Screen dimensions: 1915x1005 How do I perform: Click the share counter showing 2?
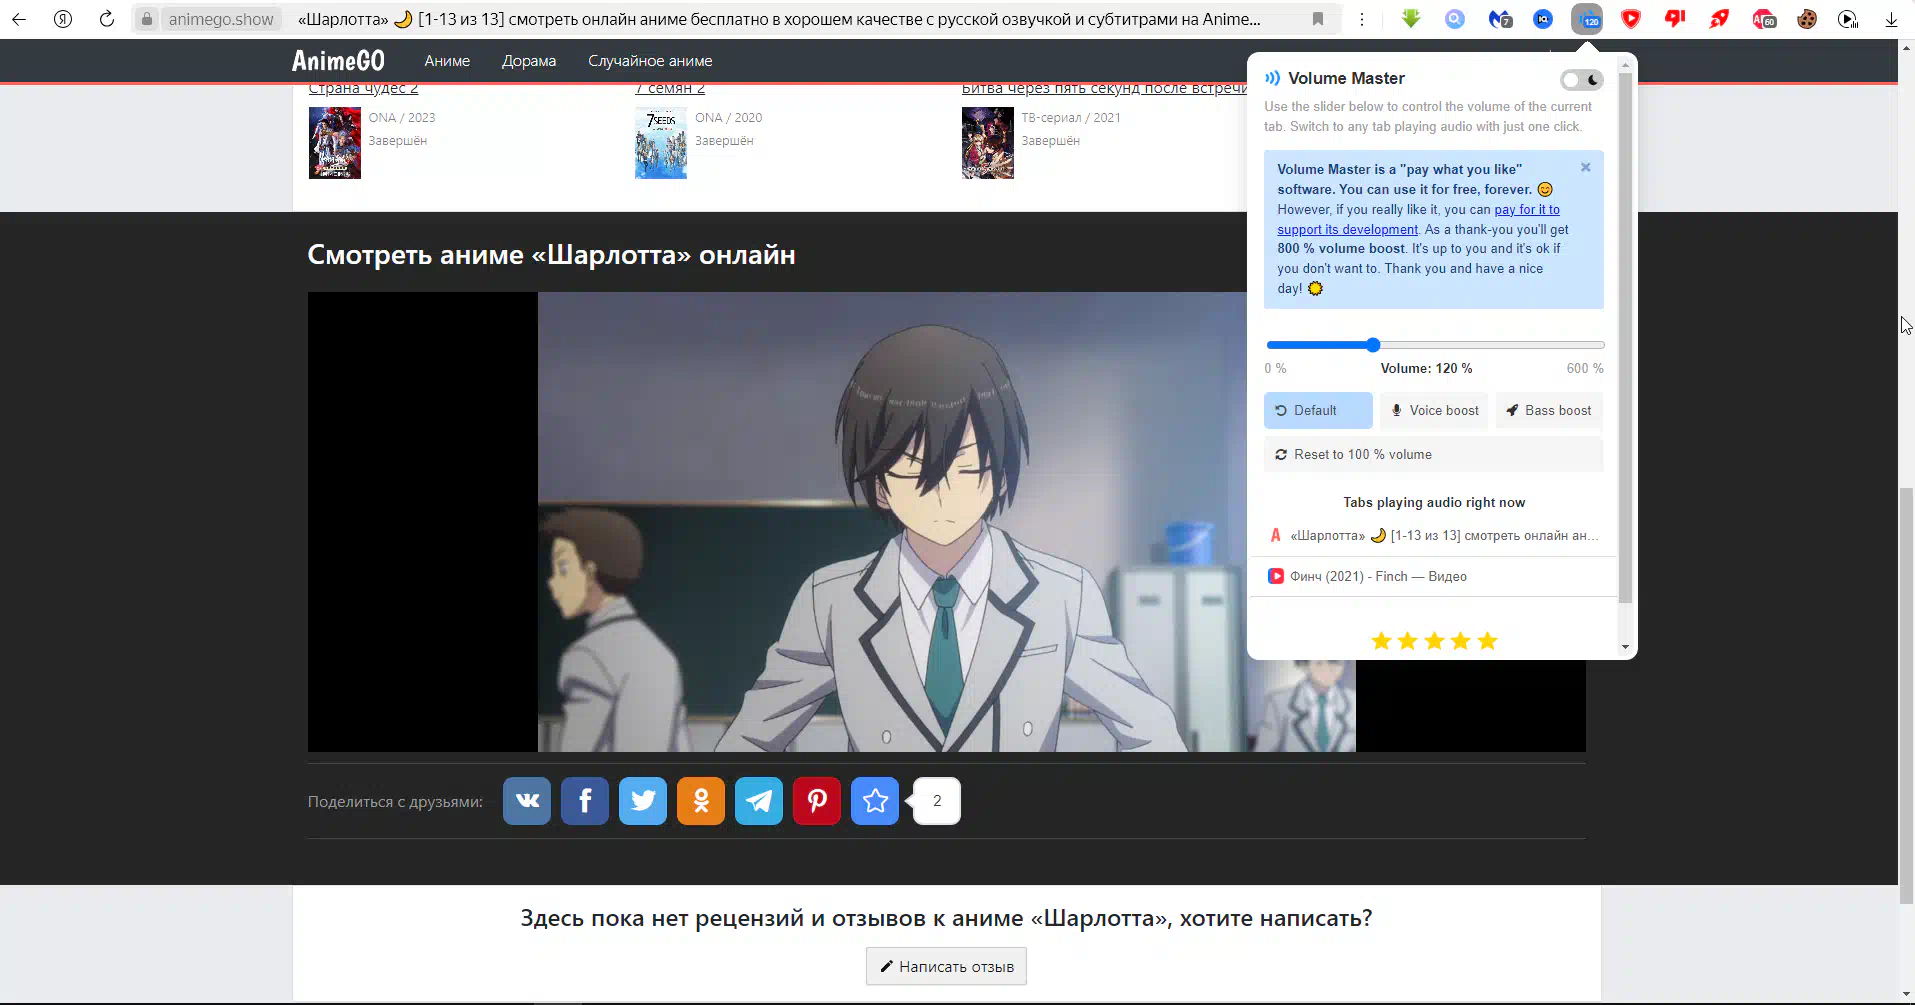point(937,801)
